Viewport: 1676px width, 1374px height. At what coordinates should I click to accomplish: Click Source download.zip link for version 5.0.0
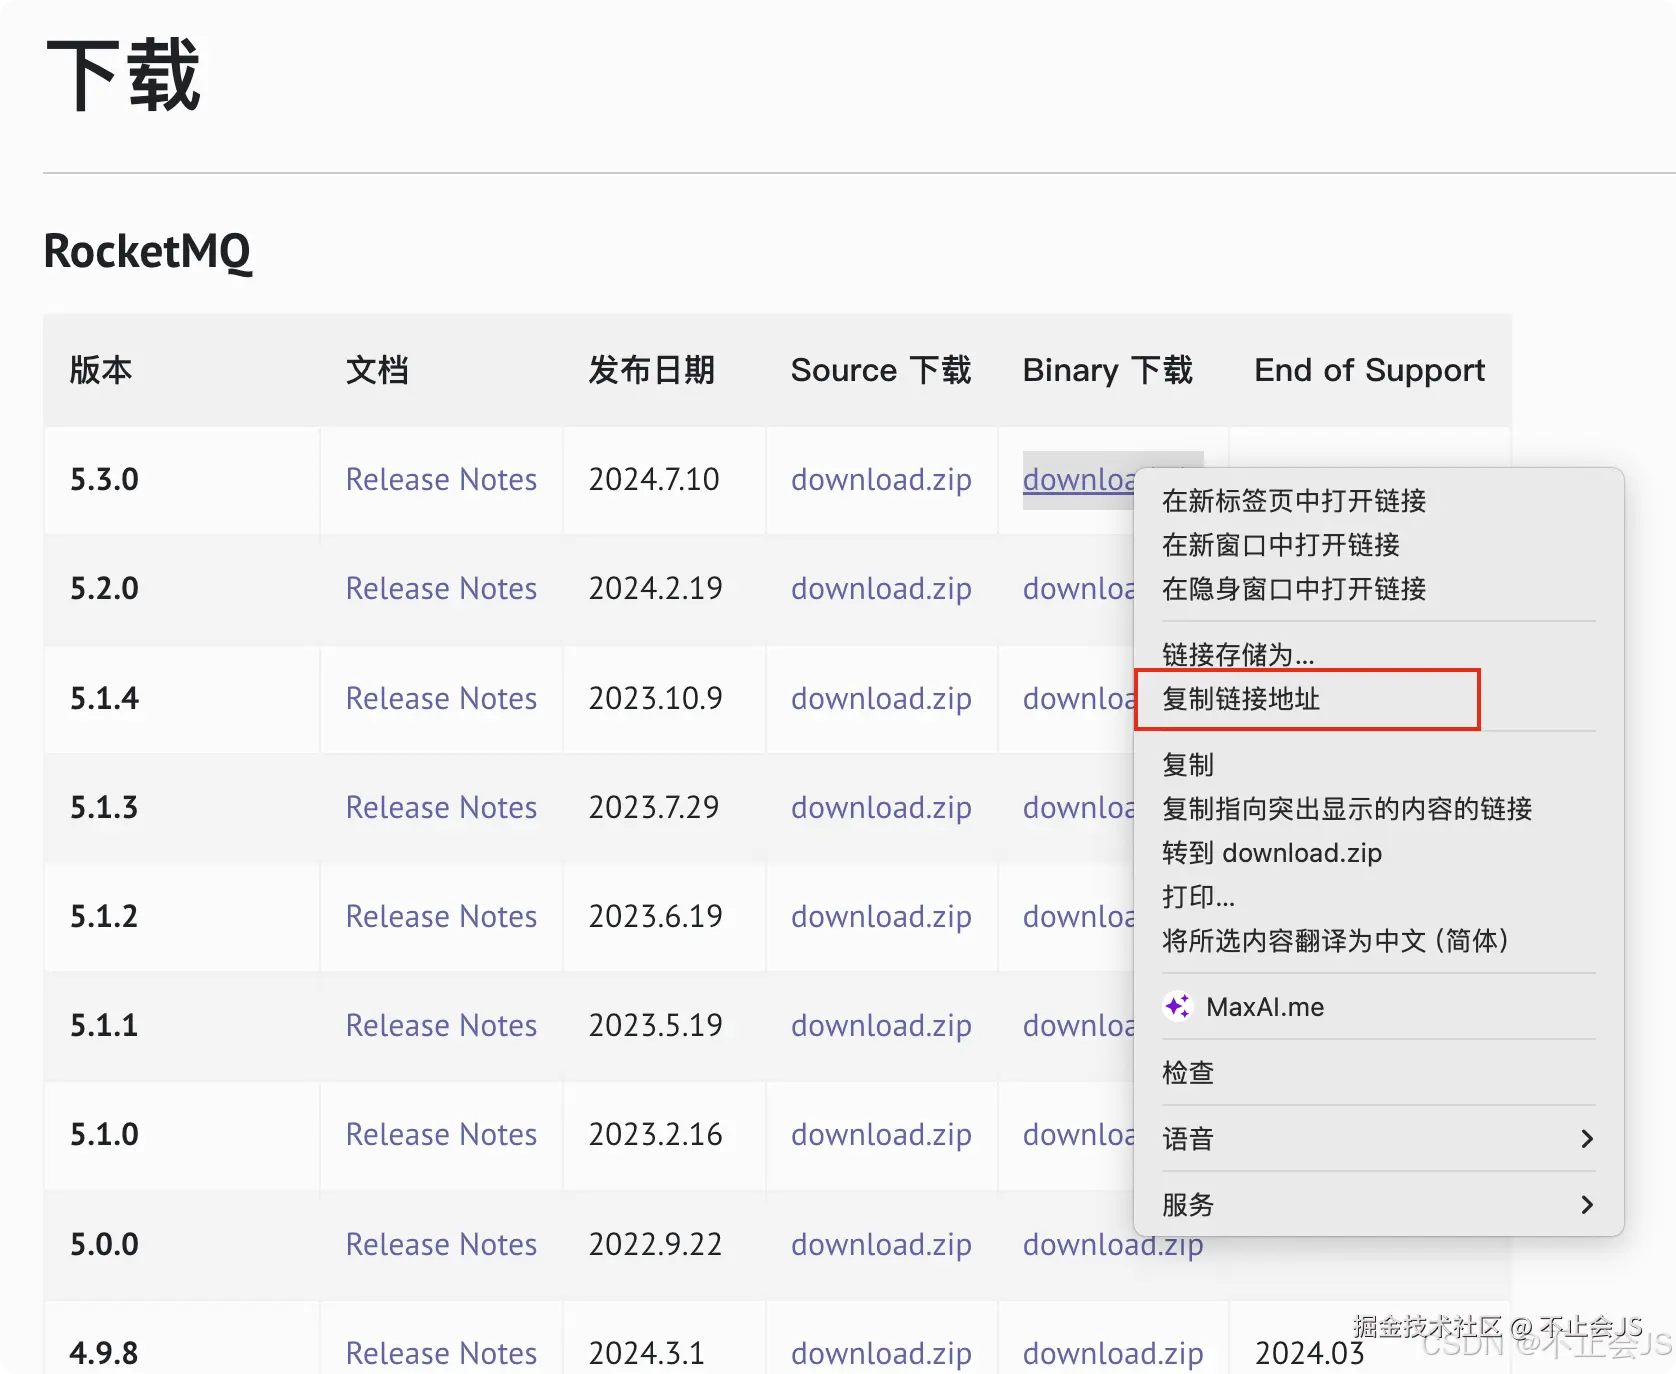(x=881, y=1244)
